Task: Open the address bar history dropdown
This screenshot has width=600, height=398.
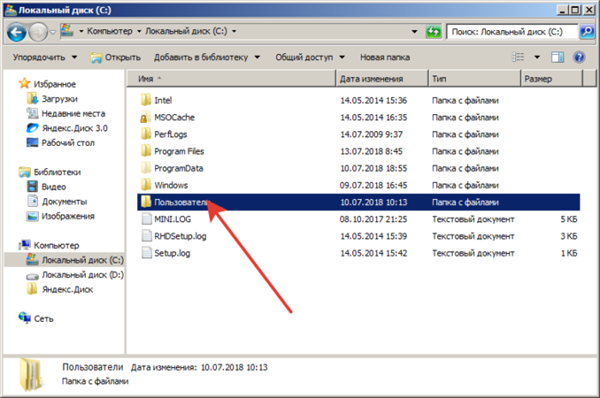Action: (414, 31)
